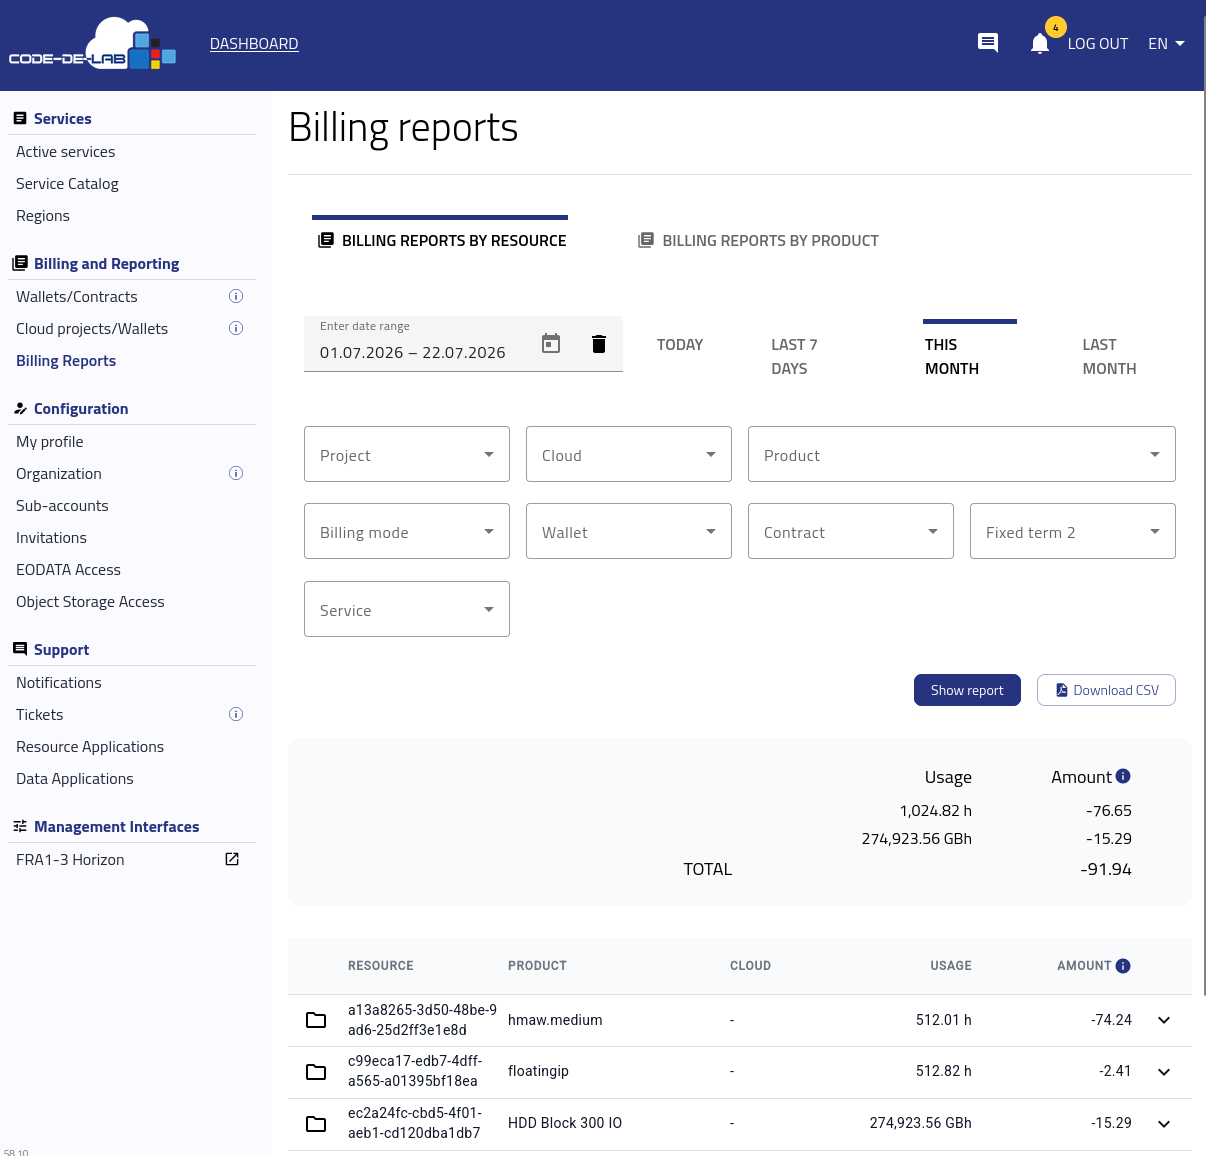1206x1156 pixels.
Task: Click info icon next to Wallets/Contracts
Action: [236, 296]
